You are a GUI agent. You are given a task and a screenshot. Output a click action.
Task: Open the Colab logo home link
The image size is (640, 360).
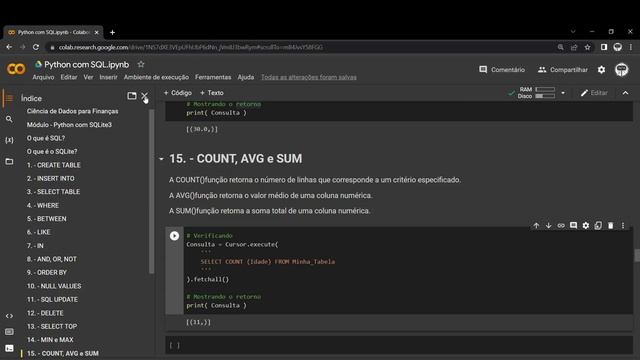[16, 69]
